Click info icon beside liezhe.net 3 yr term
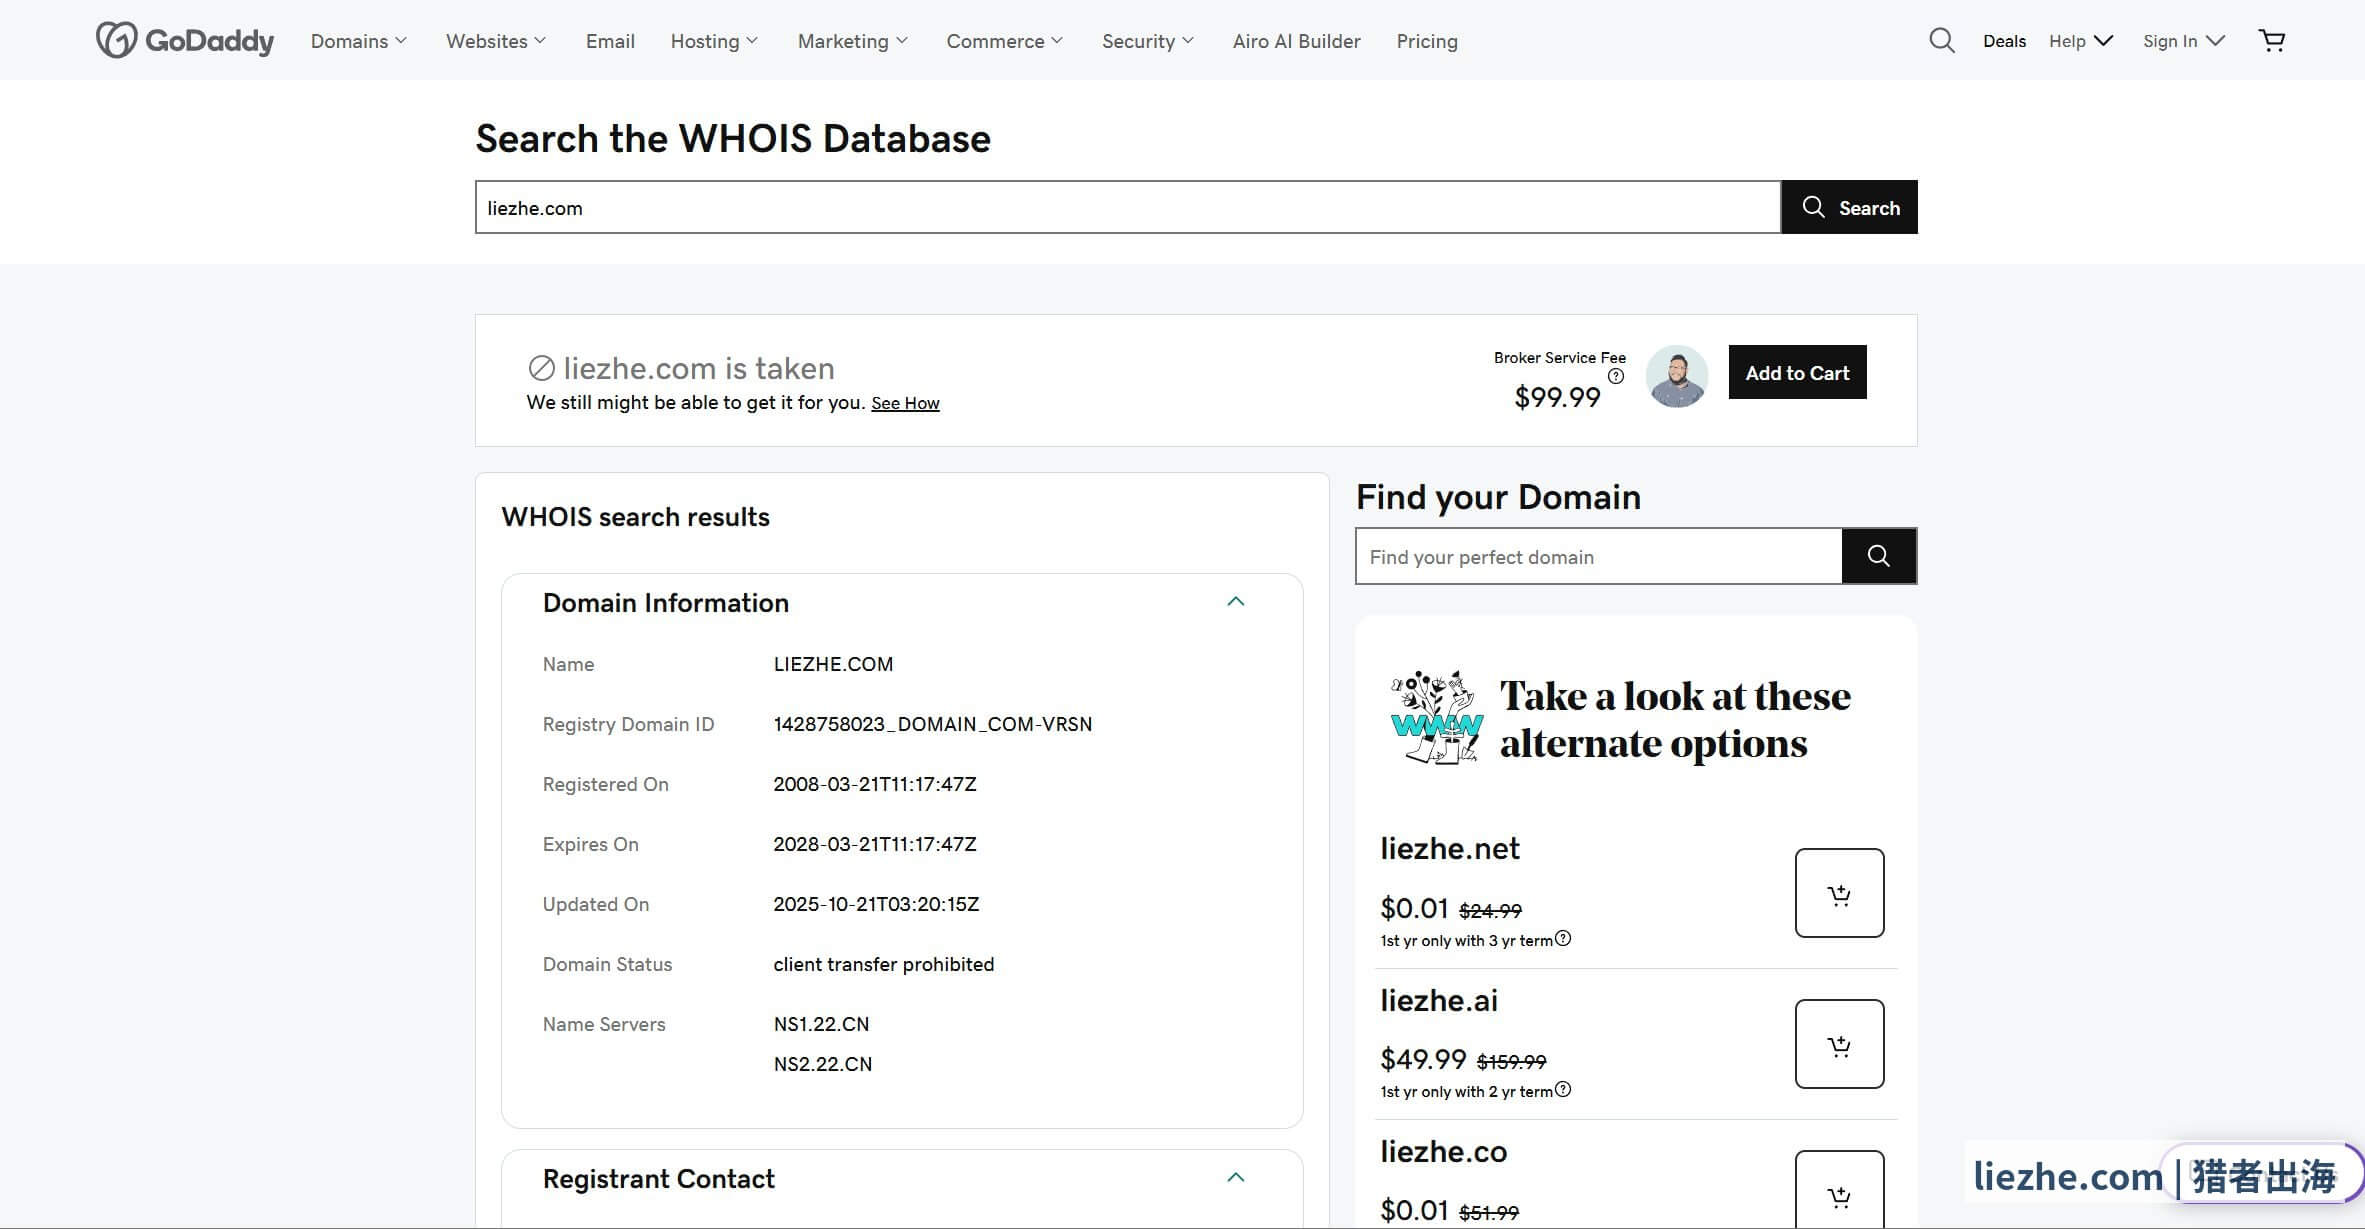The height and width of the screenshot is (1229, 2365). tap(1563, 938)
